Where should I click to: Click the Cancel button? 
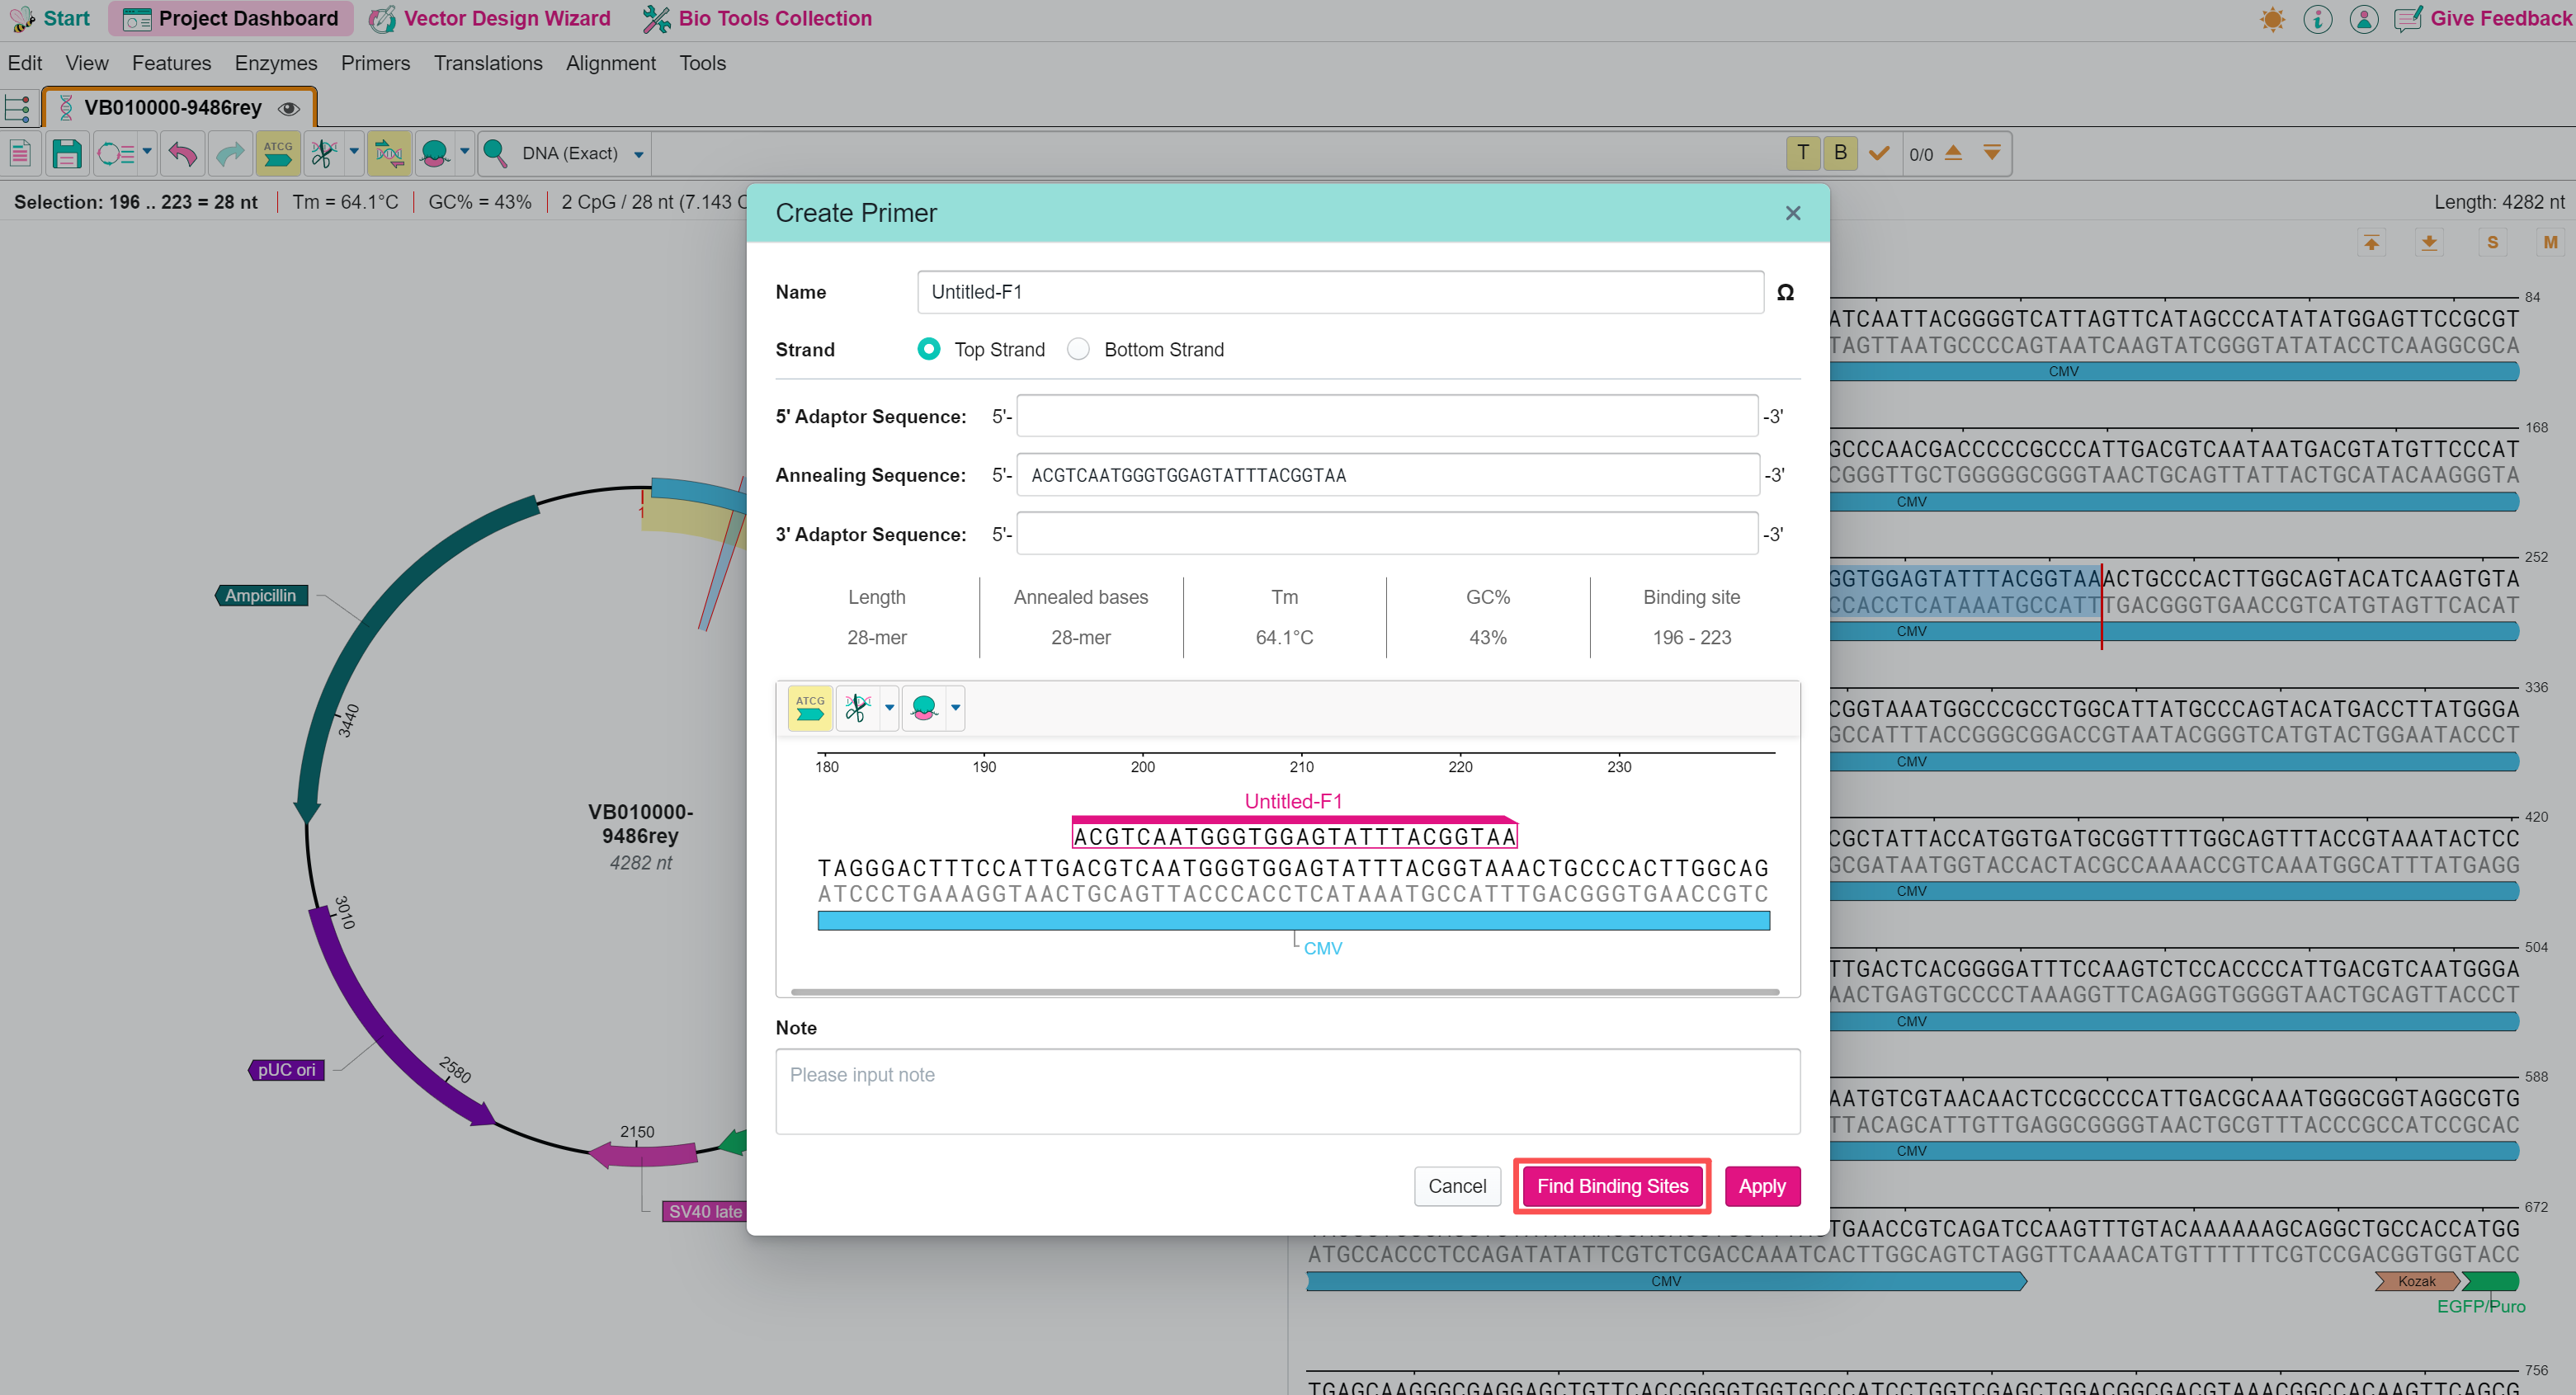[1457, 1186]
